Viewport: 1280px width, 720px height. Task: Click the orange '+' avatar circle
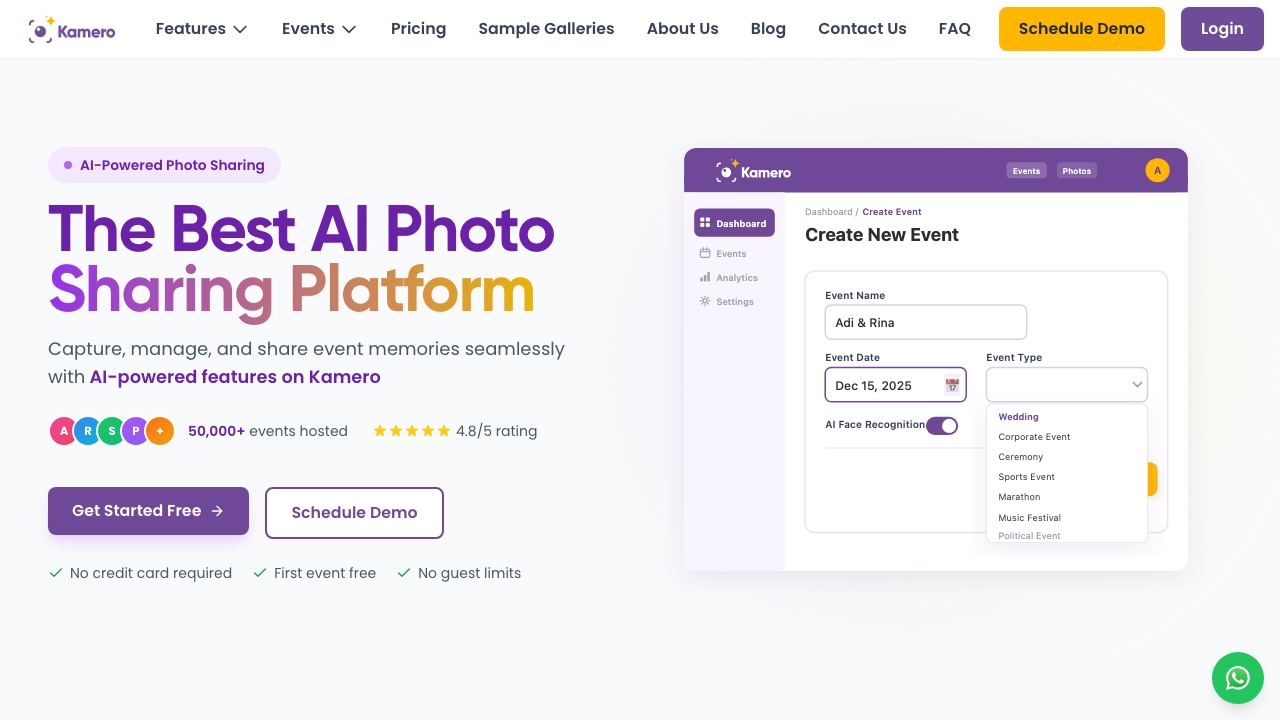[x=160, y=431]
